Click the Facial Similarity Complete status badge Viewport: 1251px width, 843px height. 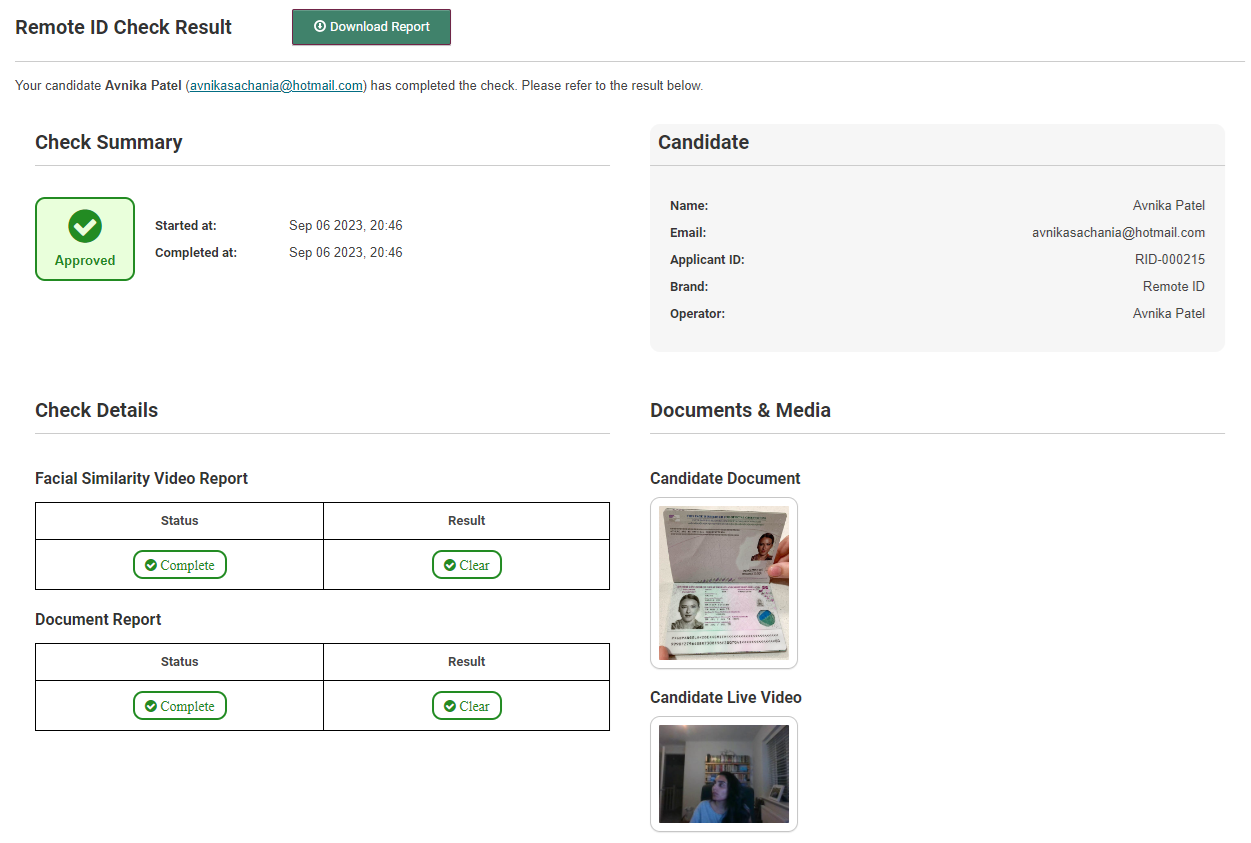tap(180, 565)
